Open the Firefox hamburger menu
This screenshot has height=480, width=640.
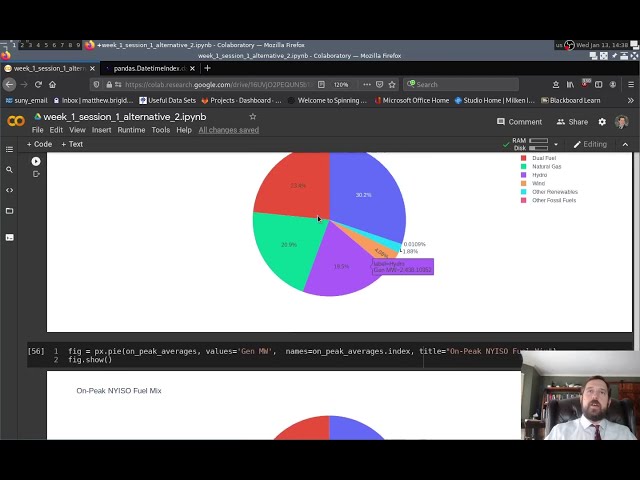[631, 84]
